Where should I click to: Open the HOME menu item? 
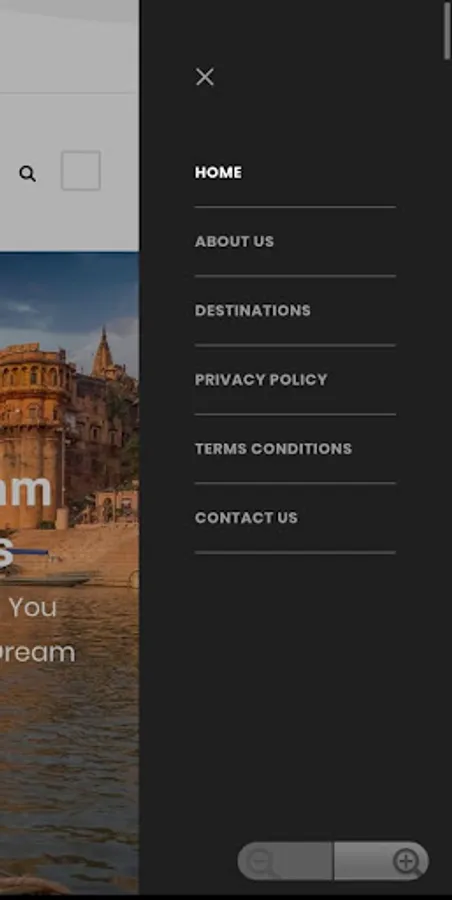[218, 173]
